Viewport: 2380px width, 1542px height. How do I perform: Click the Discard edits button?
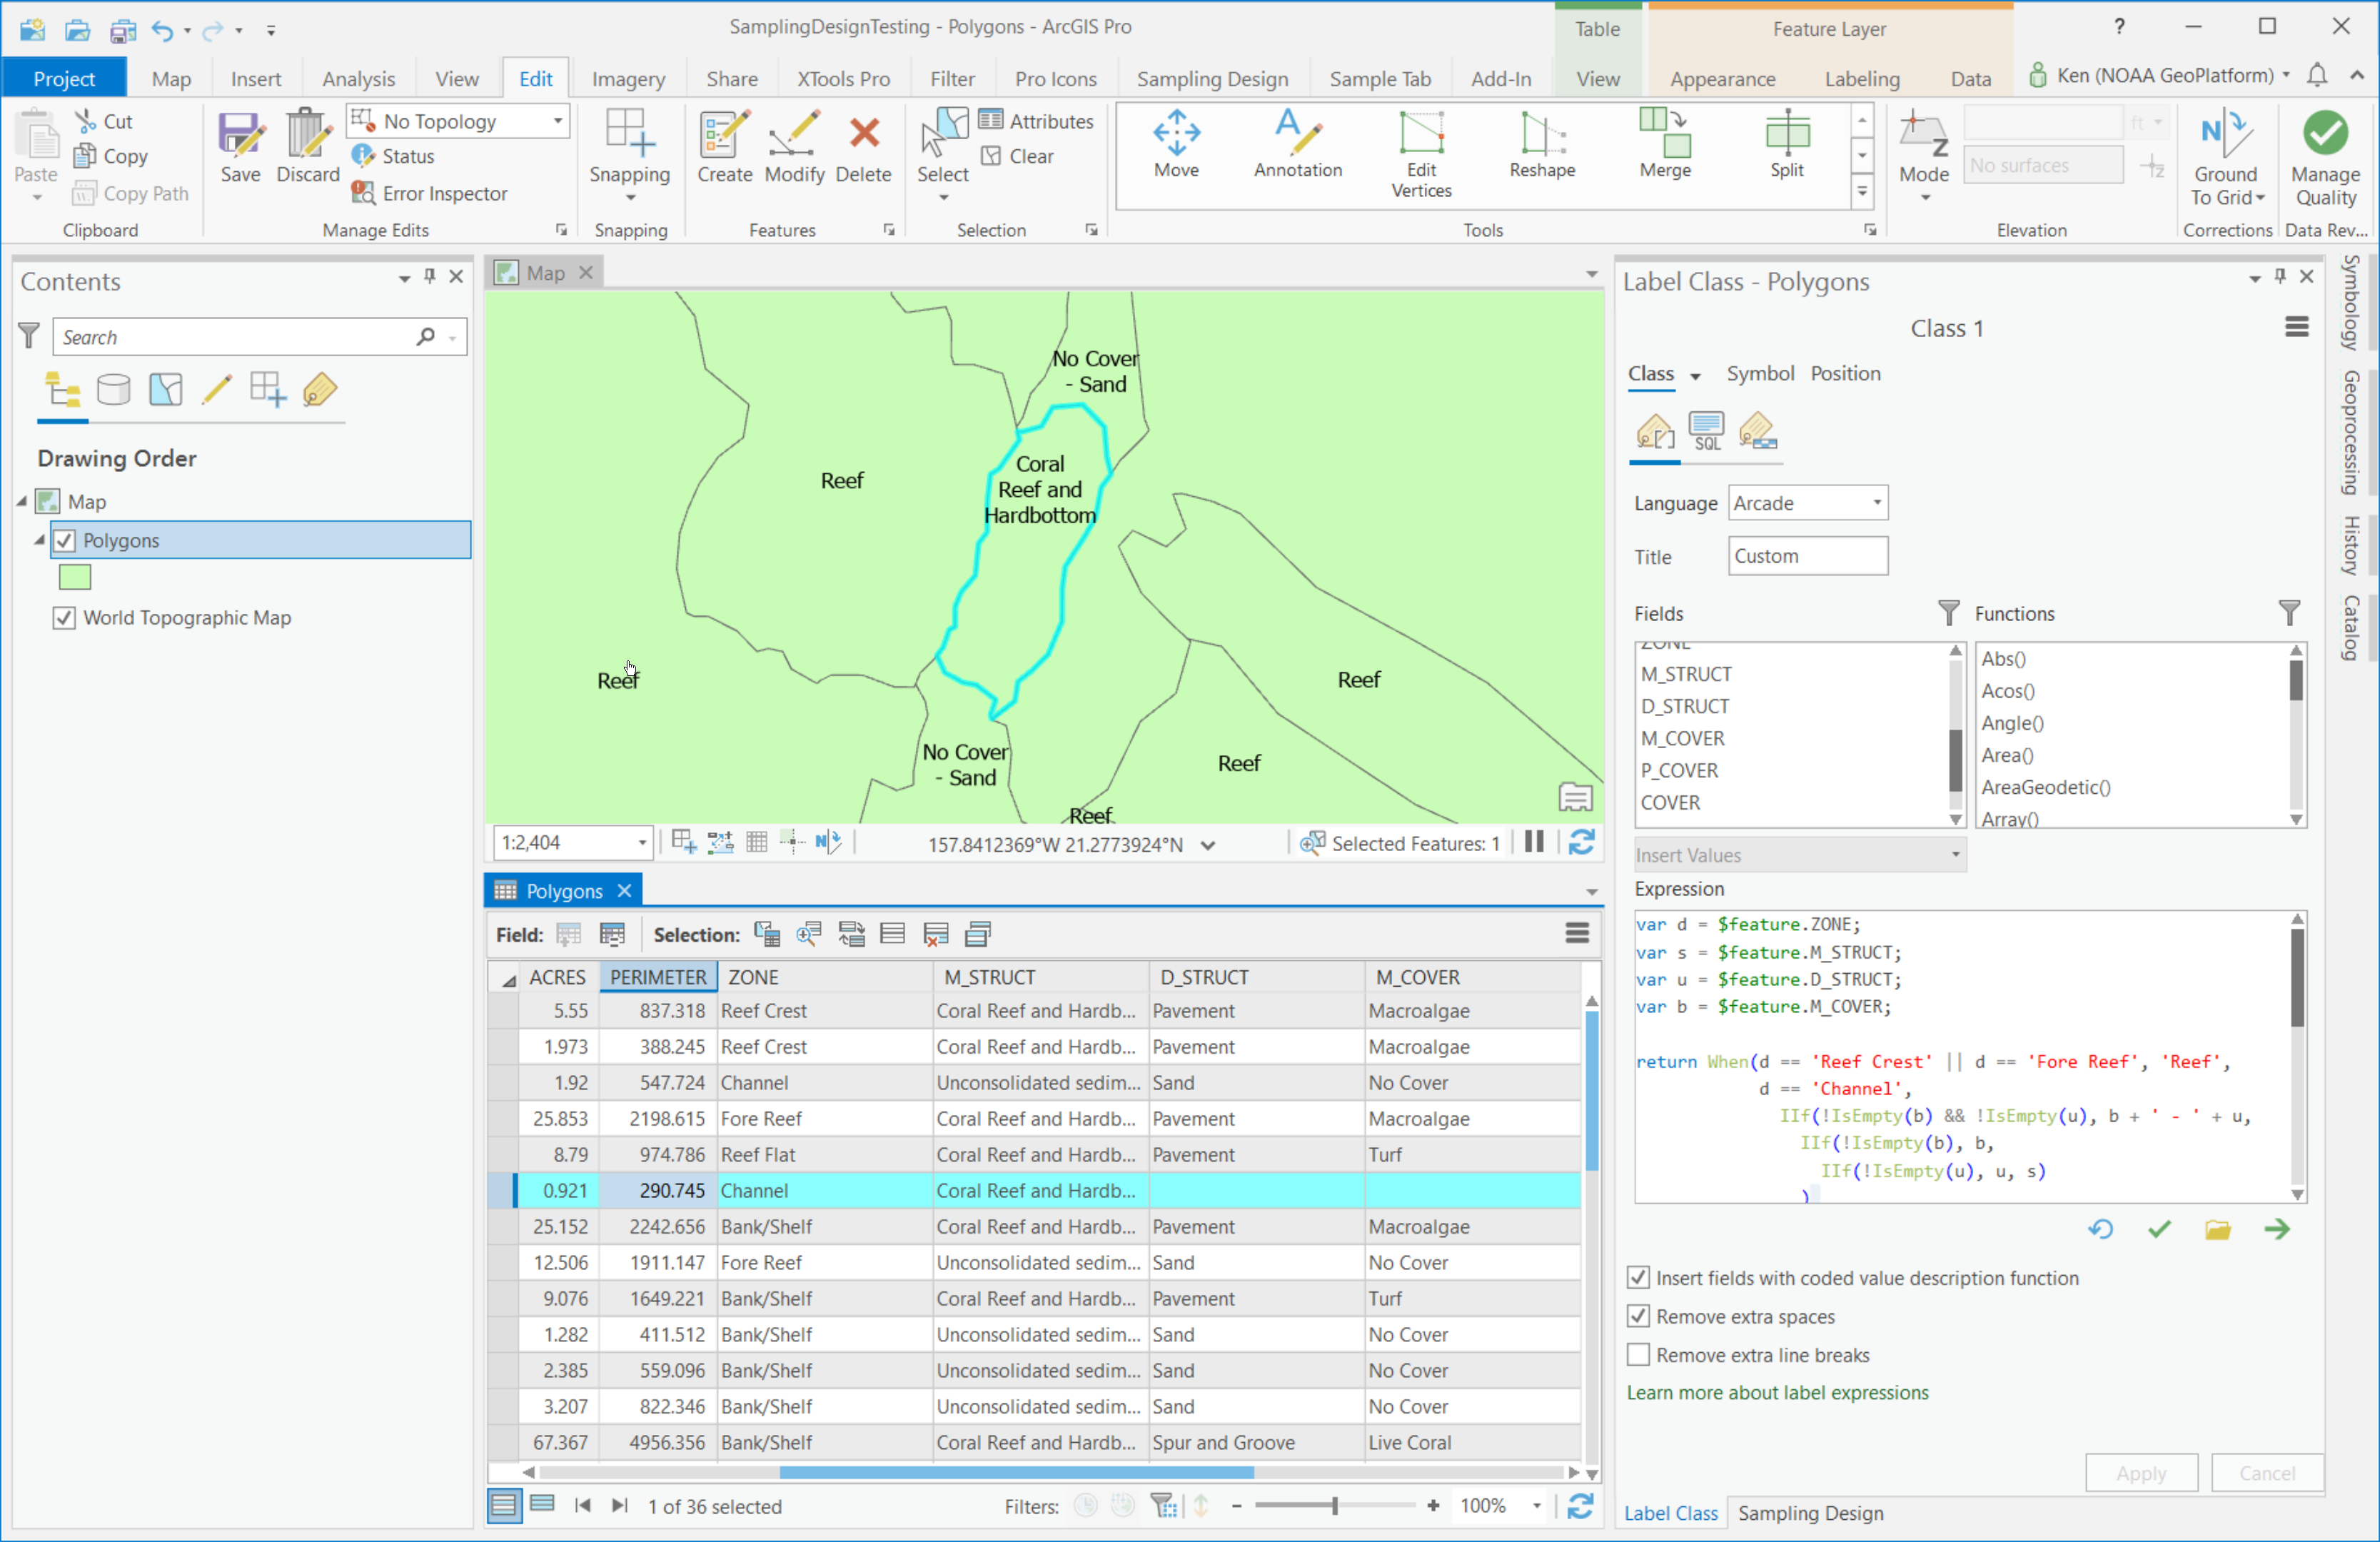coord(307,147)
